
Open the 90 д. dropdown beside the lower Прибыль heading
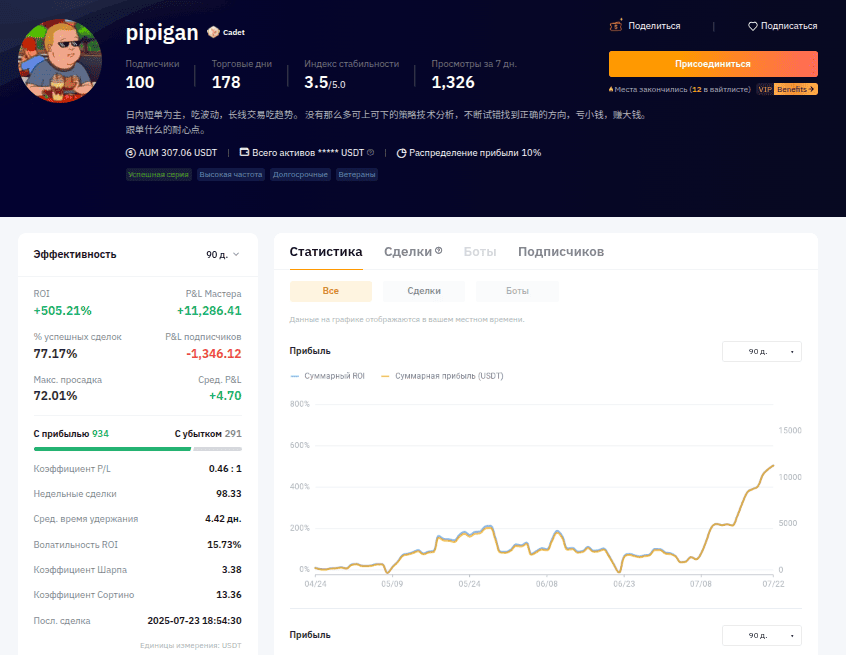tap(762, 636)
